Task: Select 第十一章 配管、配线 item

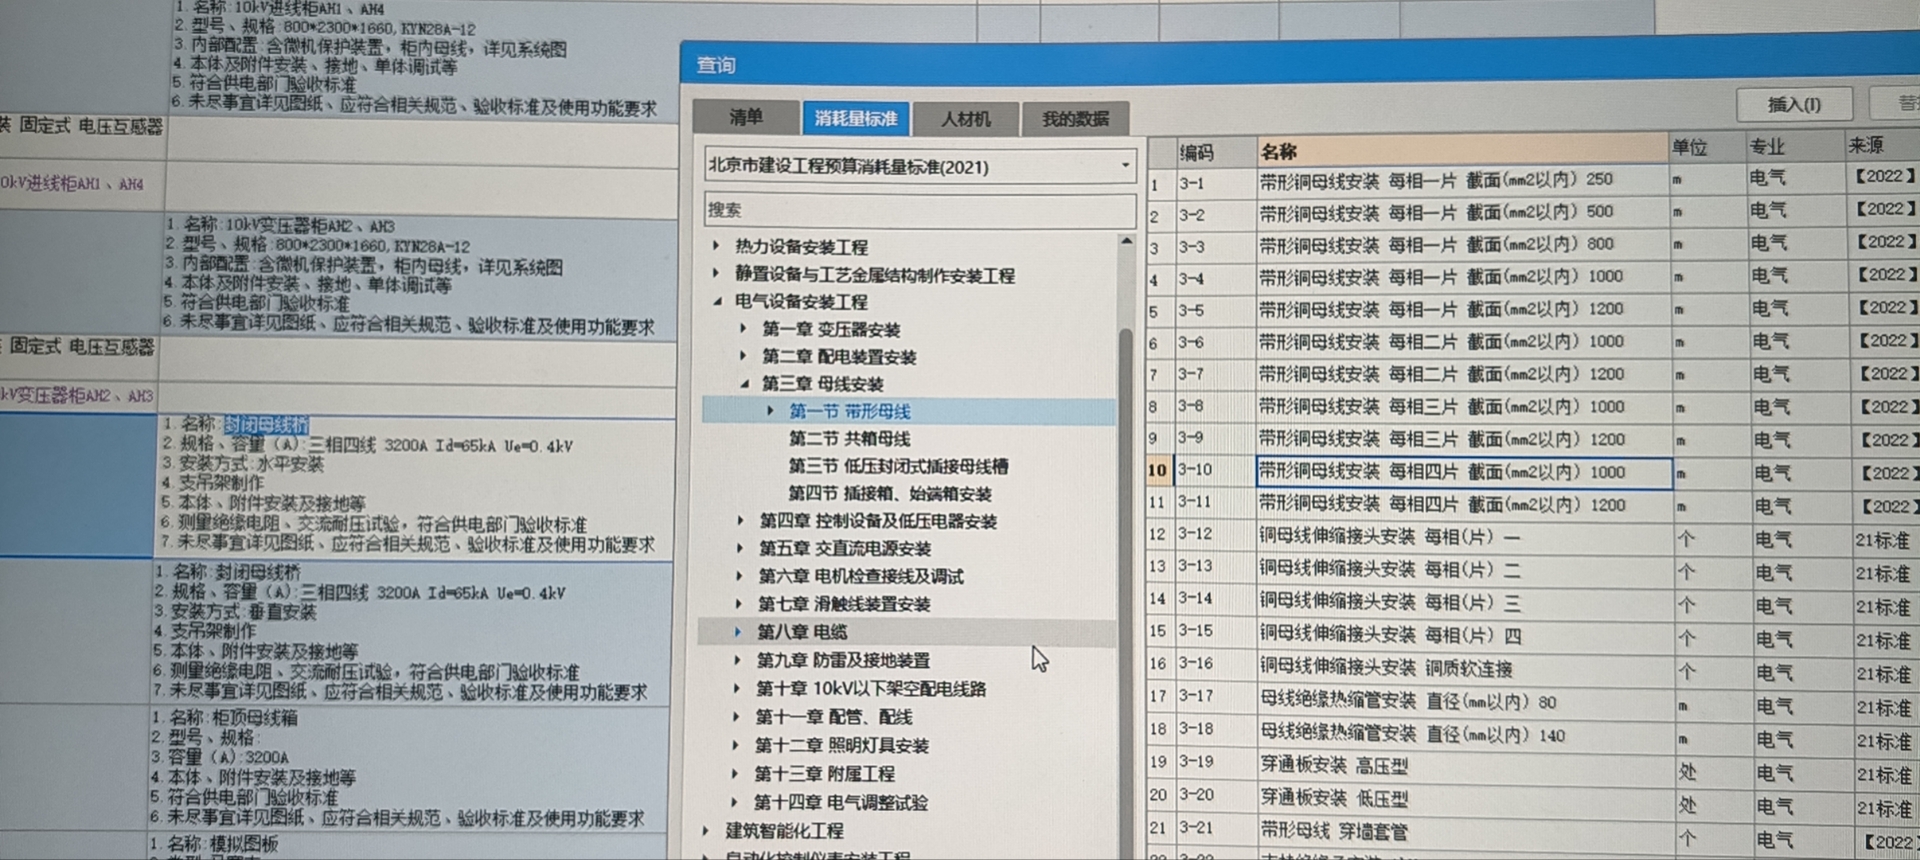Action: pyautogui.click(x=834, y=717)
